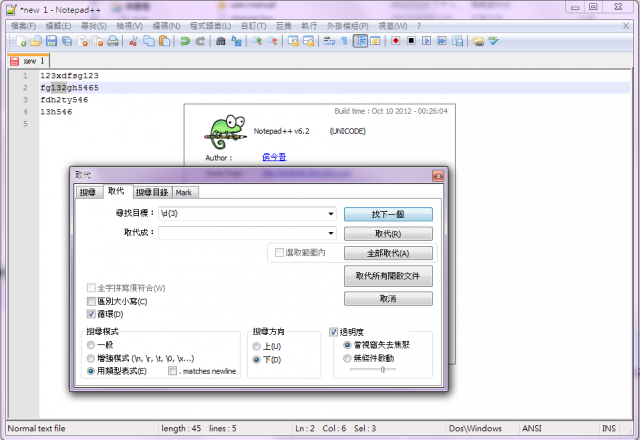The width and height of the screenshot is (640, 440).
Task: Toggle the '. matches newline' checkbox
Action: pyautogui.click(x=173, y=371)
